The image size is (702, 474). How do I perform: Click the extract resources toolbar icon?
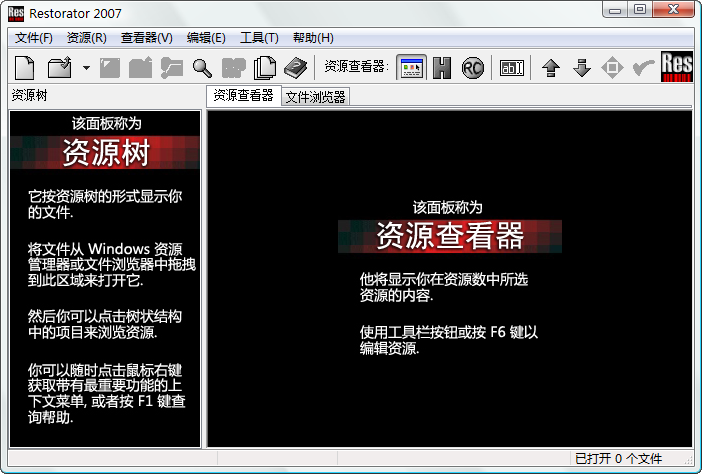(x=172, y=68)
